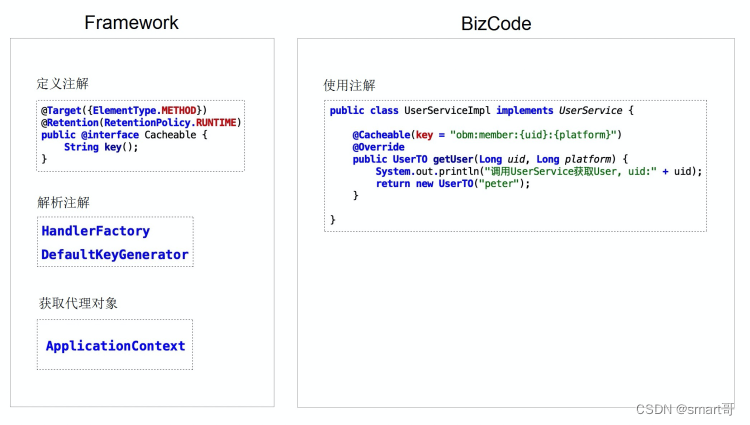750x425 pixels.
Task: Click the BizCode heading
Action: [496, 23]
